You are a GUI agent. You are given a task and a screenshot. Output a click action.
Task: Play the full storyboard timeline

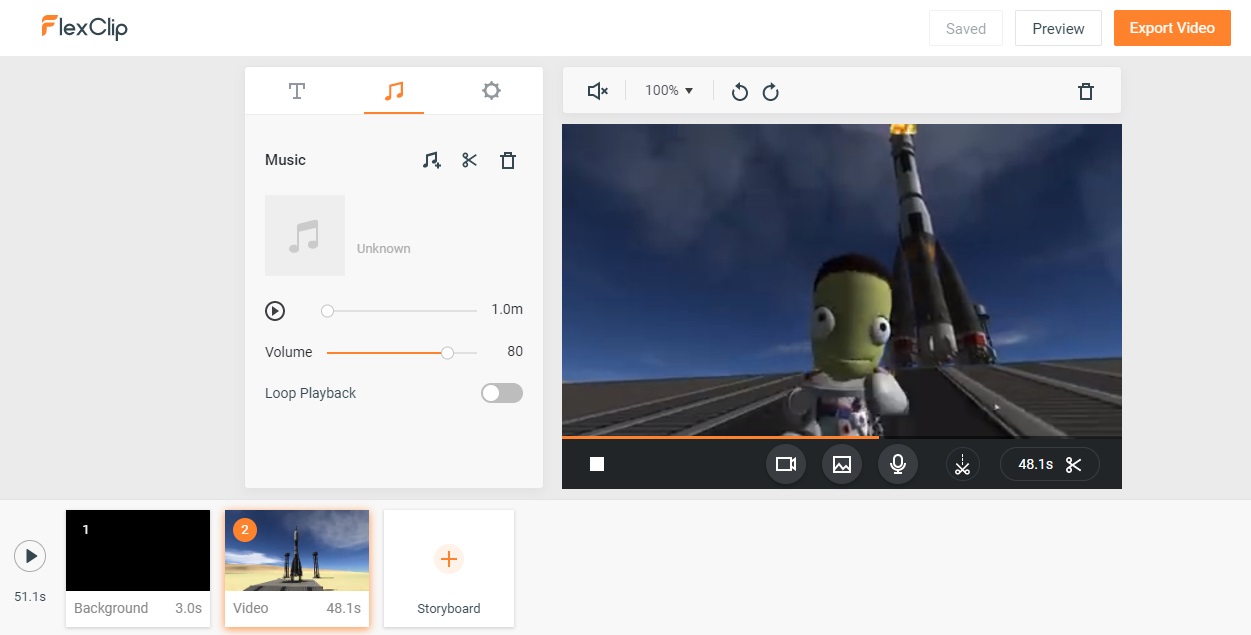(30, 556)
